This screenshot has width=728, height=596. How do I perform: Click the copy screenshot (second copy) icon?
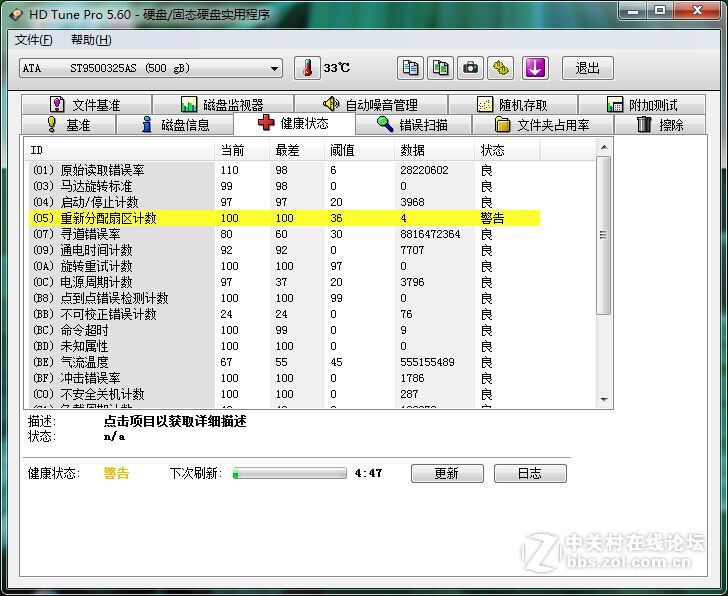440,68
